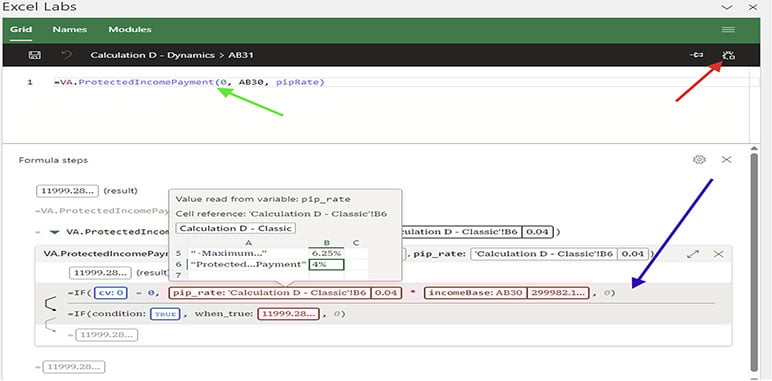Click the Calculation D - Classic sheet button

235,228
